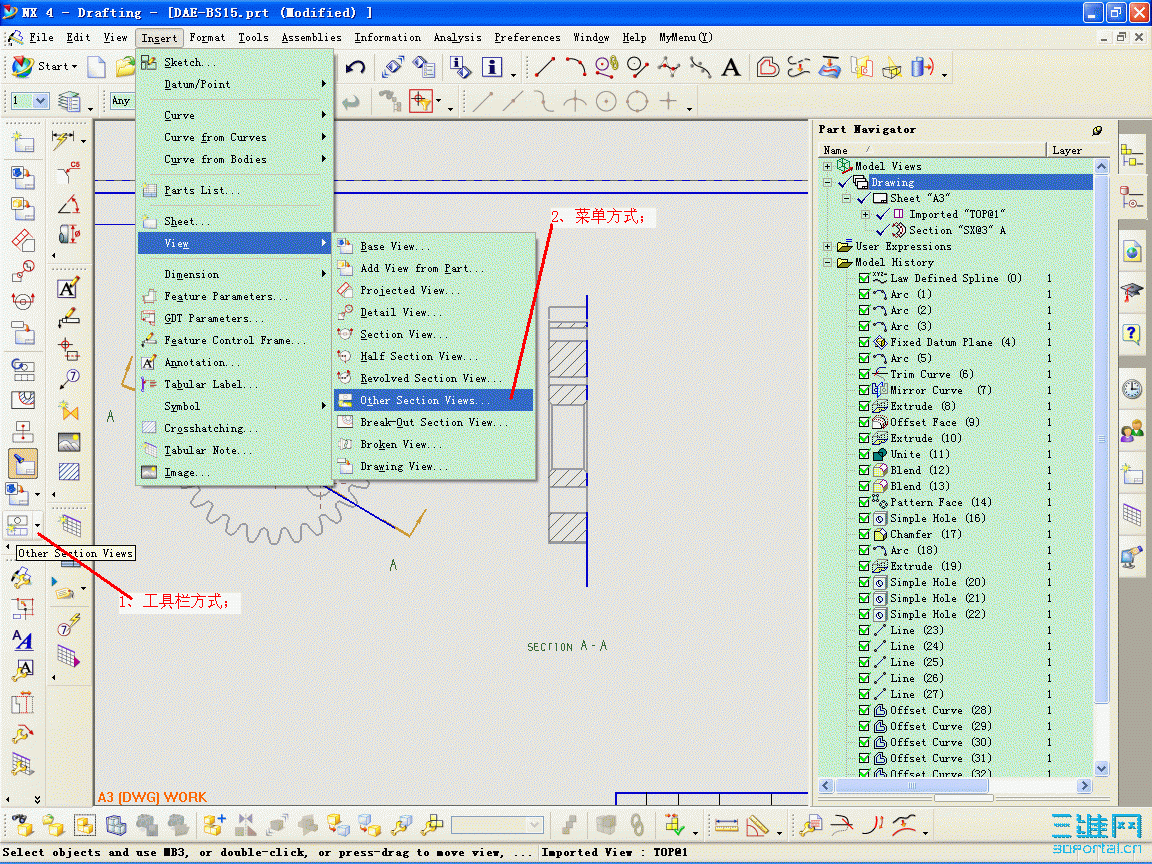Click the large text style 'A' icon on left toolbar
The width and height of the screenshot is (1152, 864).
coord(23,640)
